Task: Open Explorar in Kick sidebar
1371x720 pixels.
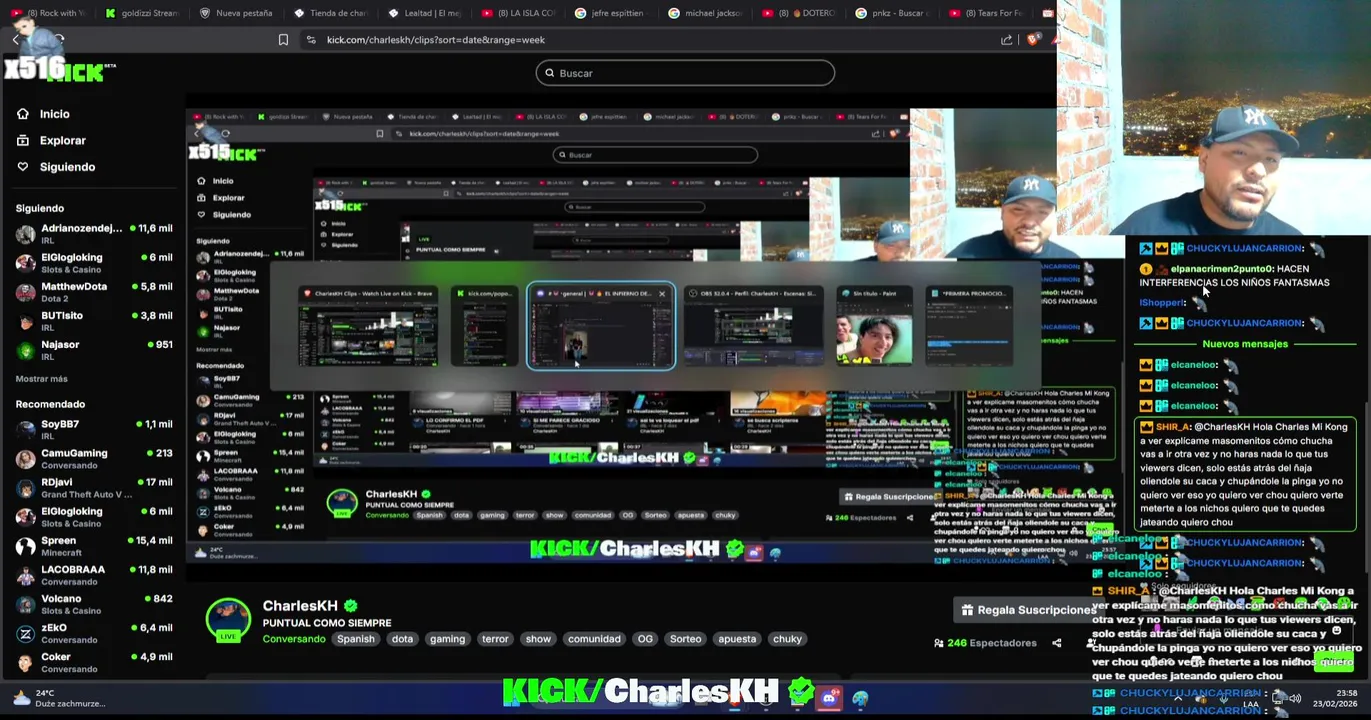Action: 63,141
